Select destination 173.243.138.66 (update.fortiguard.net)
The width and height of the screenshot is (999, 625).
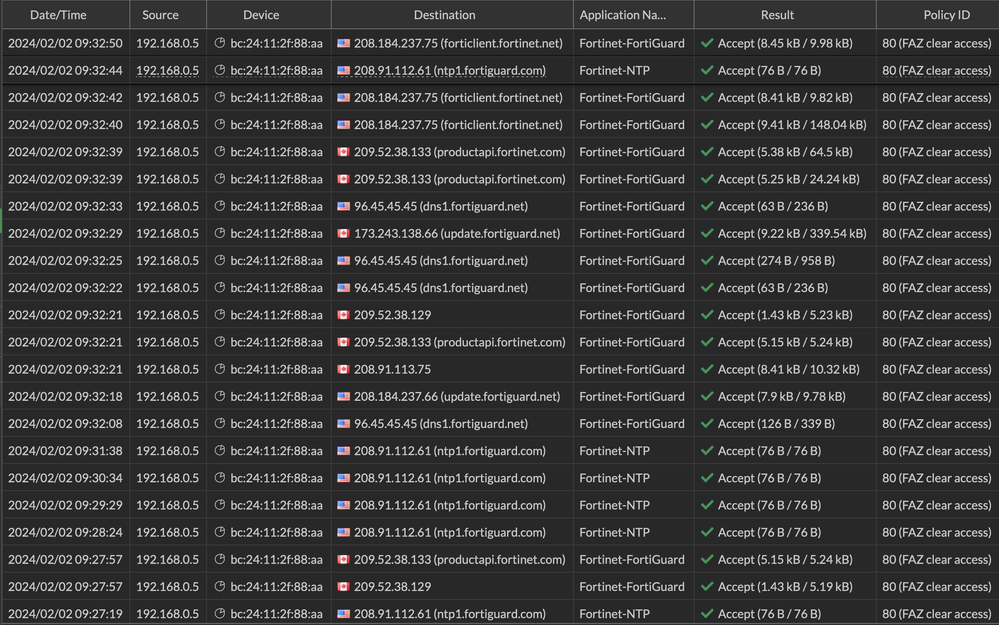pyautogui.click(x=457, y=234)
